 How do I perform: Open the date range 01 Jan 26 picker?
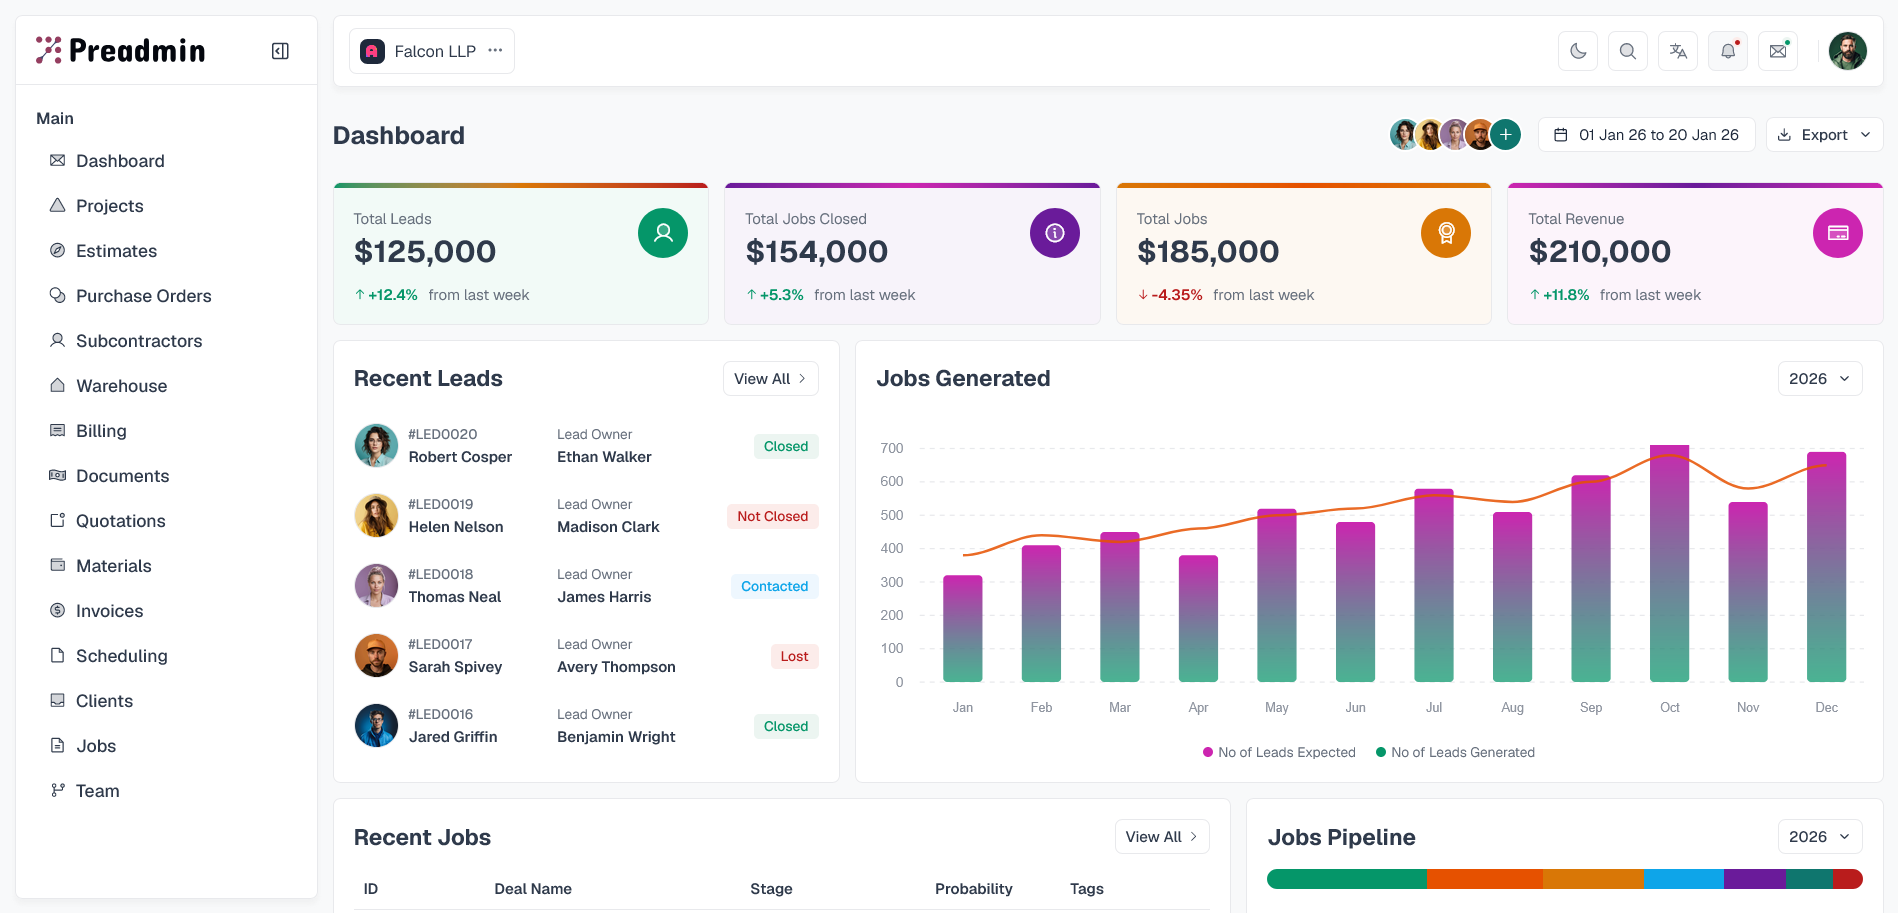tap(1646, 135)
